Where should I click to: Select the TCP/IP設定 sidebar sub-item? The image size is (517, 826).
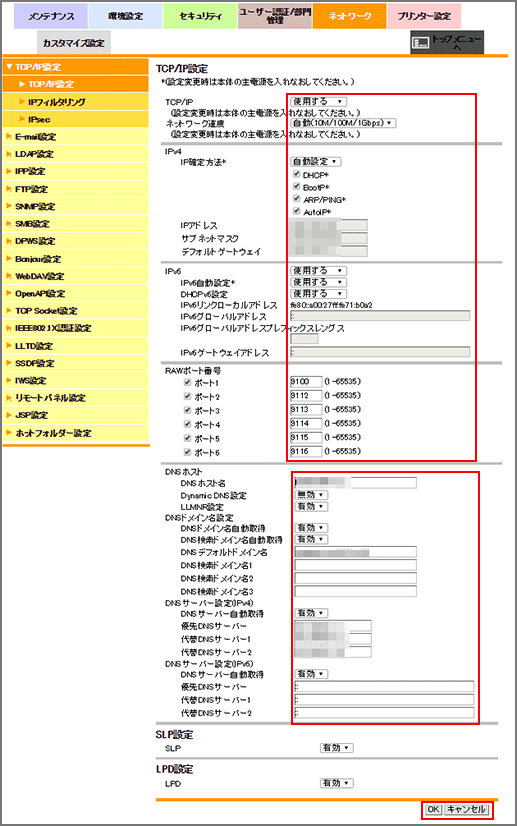click(x=75, y=84)
